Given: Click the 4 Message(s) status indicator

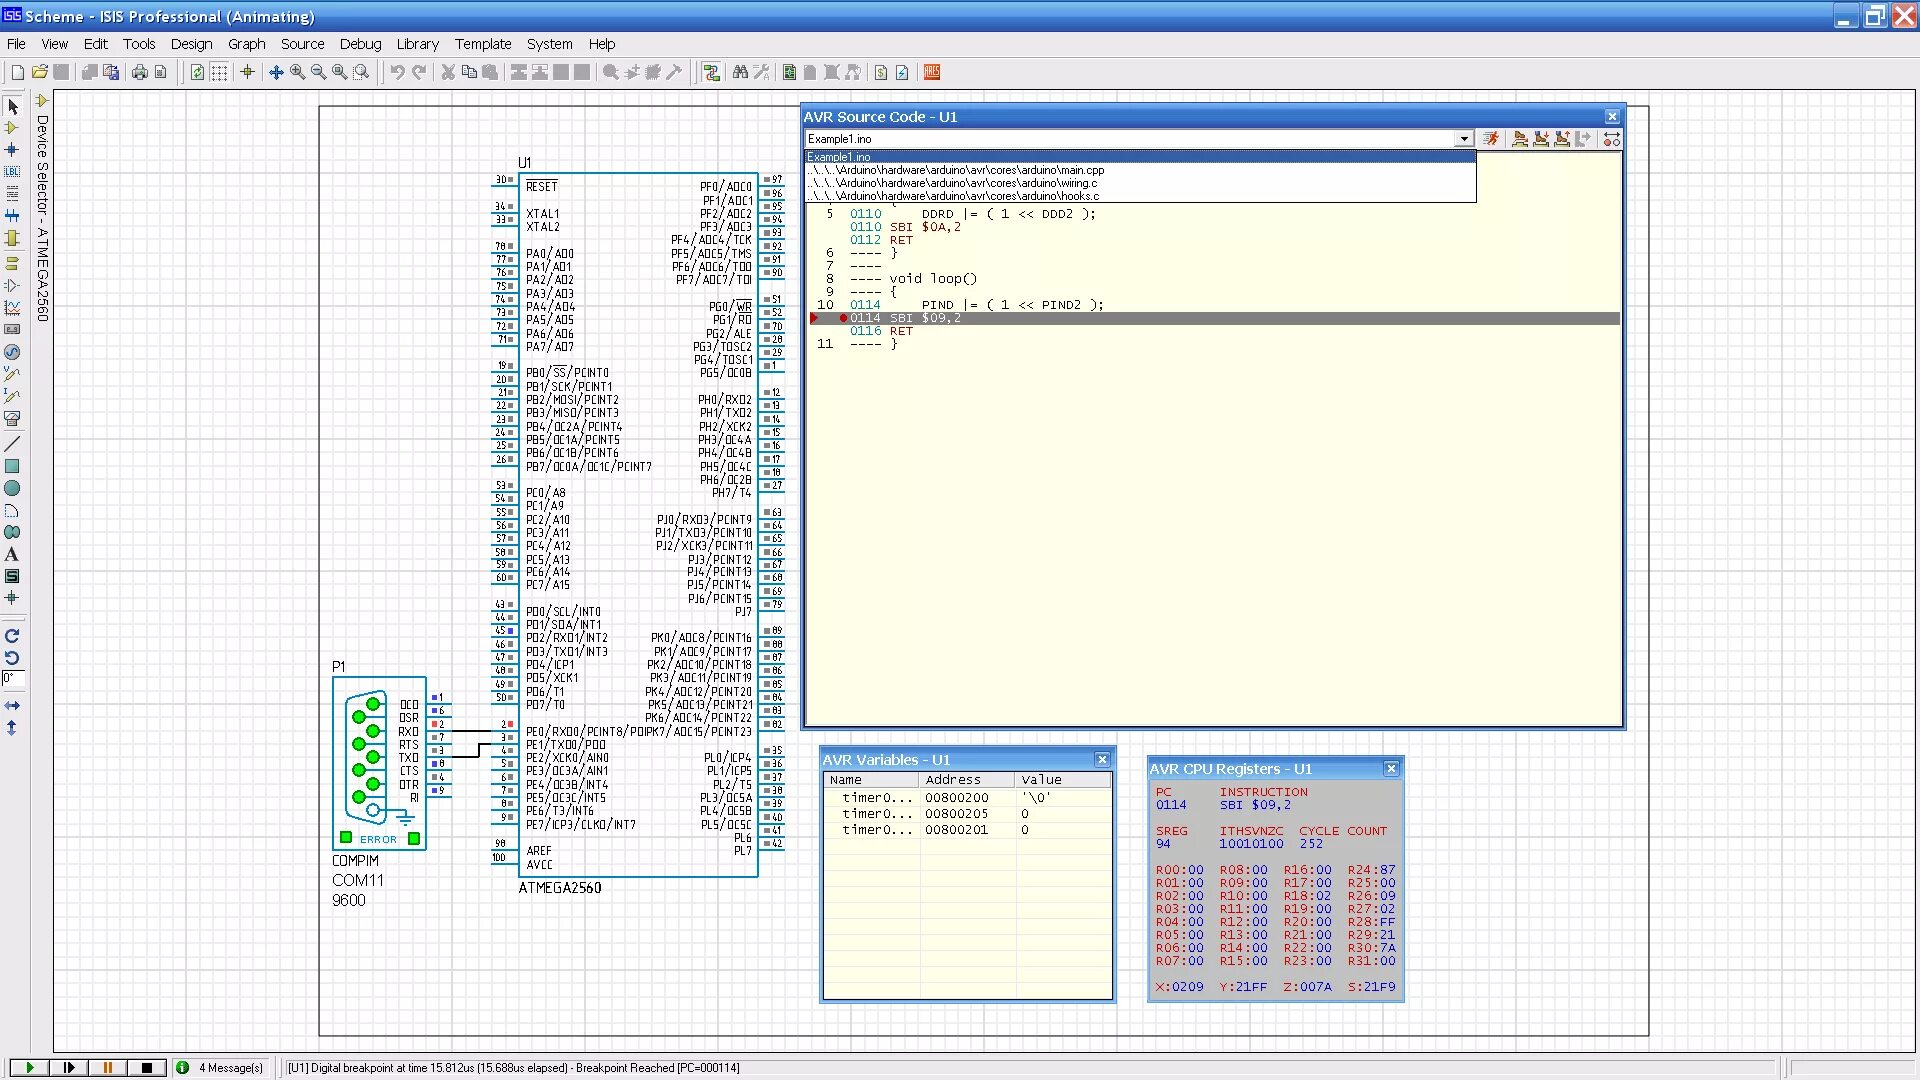Looking at the screenshot, I should pos(221,1068).
